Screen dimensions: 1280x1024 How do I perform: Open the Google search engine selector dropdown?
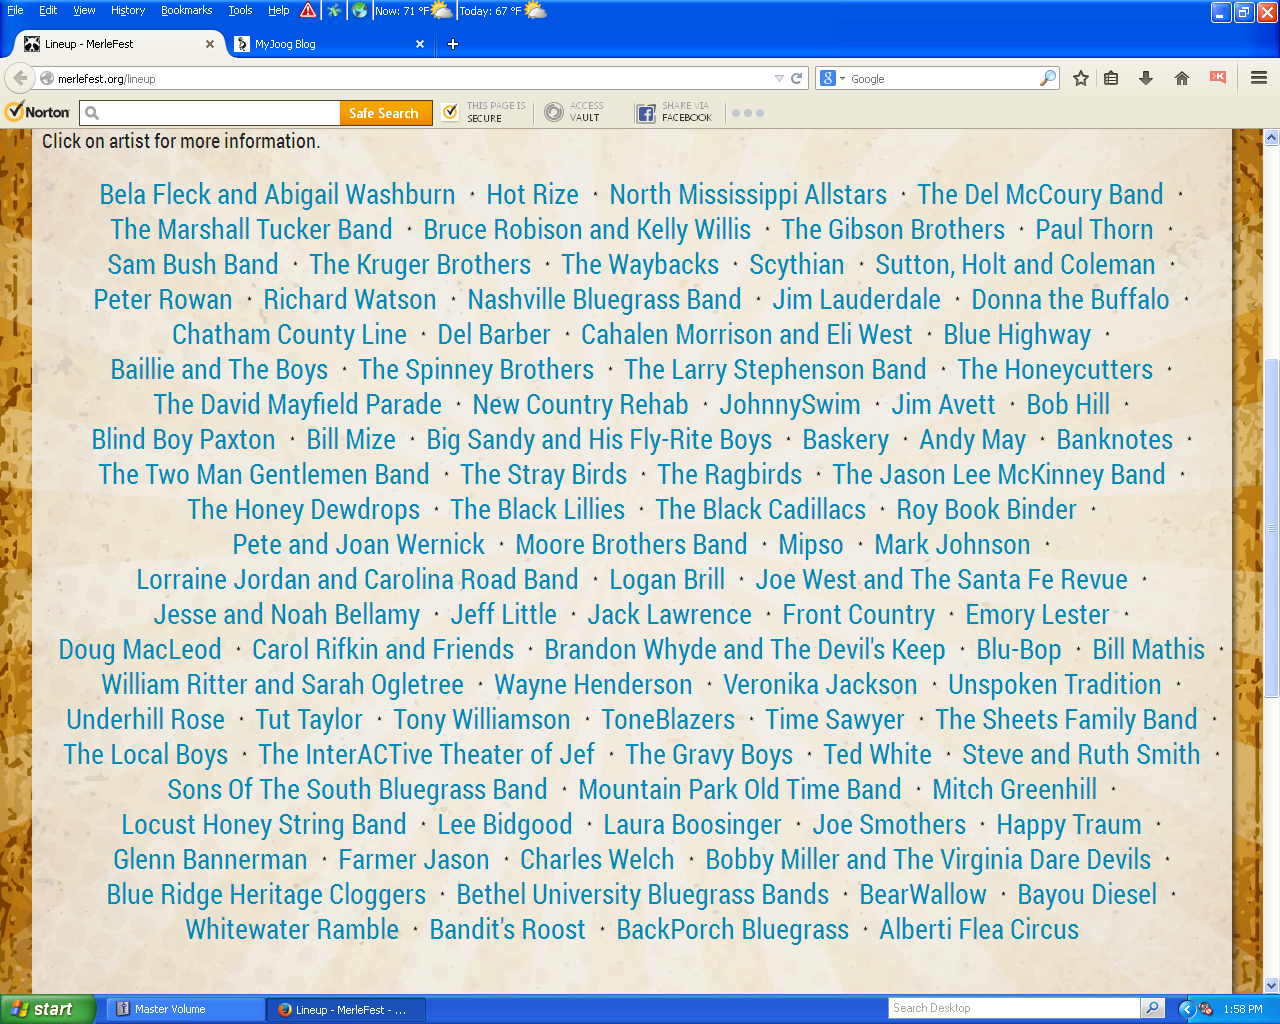click(x=842, y=78)
